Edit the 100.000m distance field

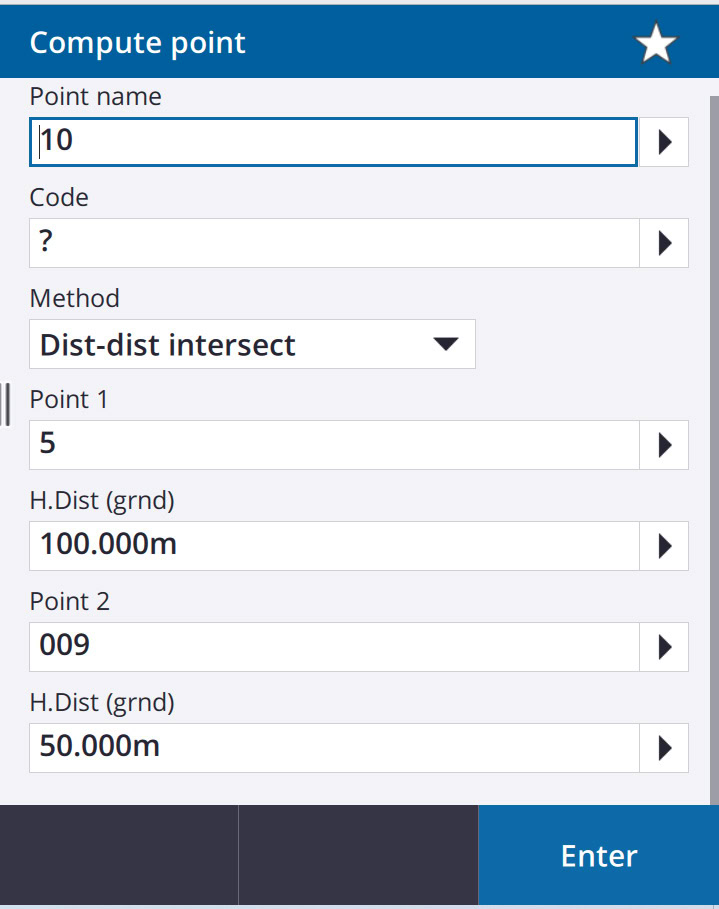coord(334,546)
